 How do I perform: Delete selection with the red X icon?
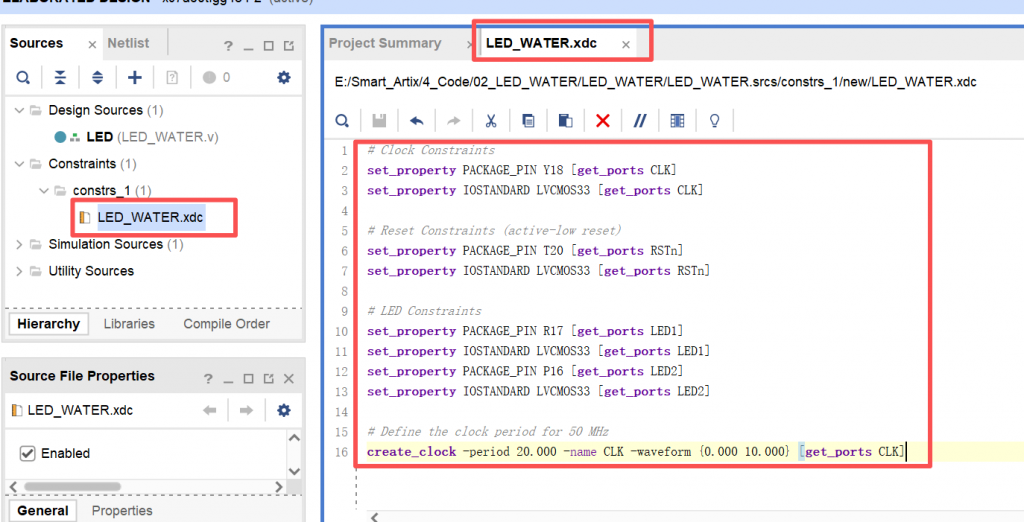tap(603, 121)
